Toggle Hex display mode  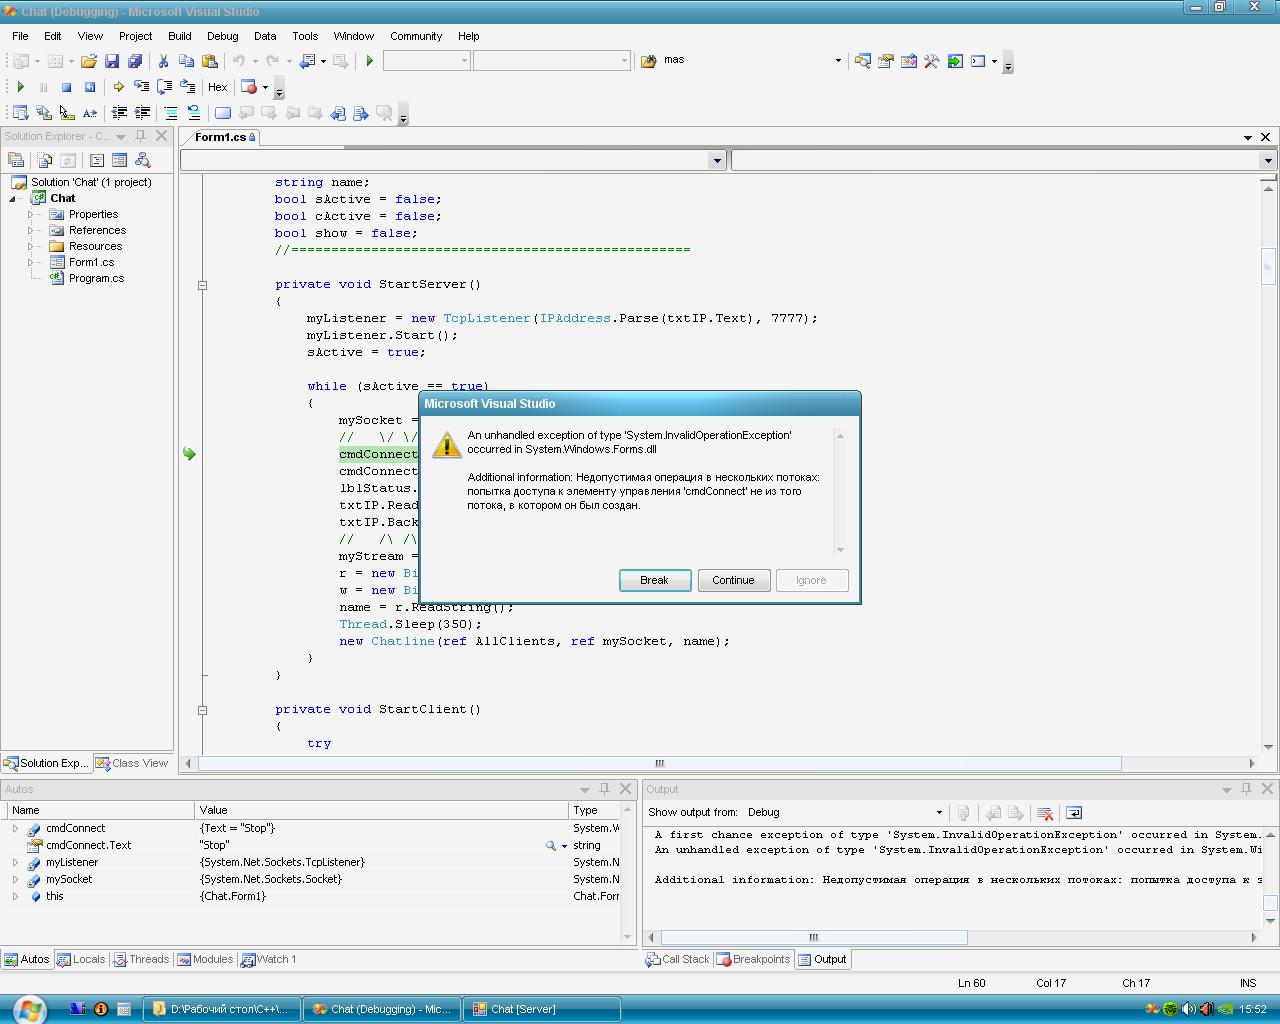point(217,87)
